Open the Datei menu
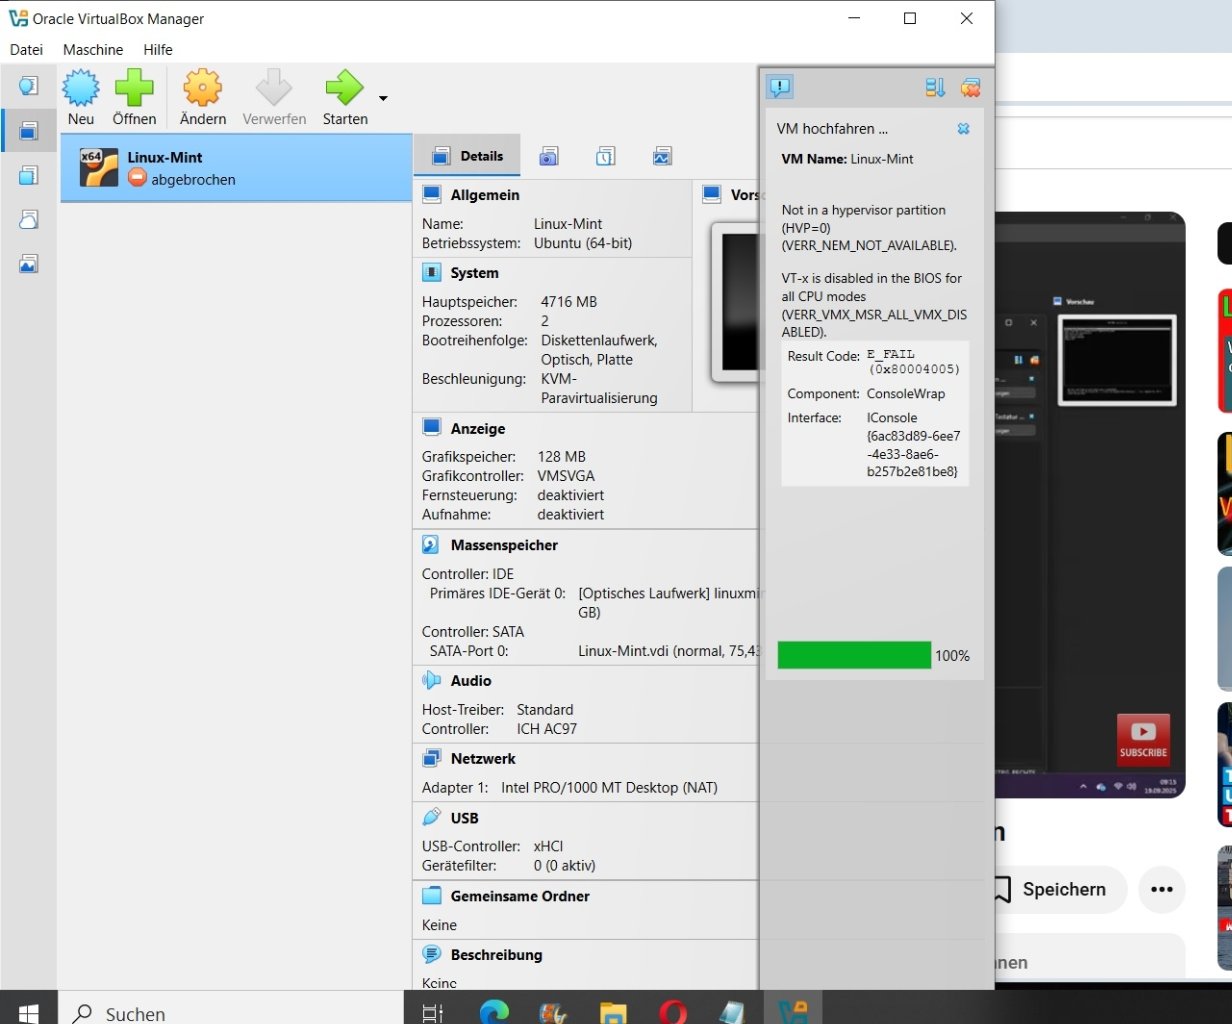Viewport: 1232px width, 1024px height. click(27, 49)
